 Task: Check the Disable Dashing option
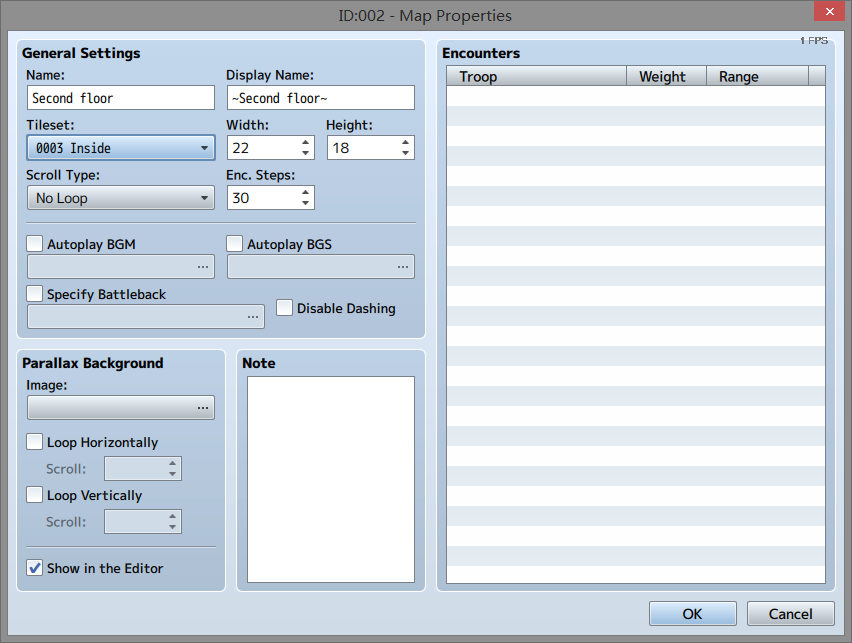click(x=284, y=308)
